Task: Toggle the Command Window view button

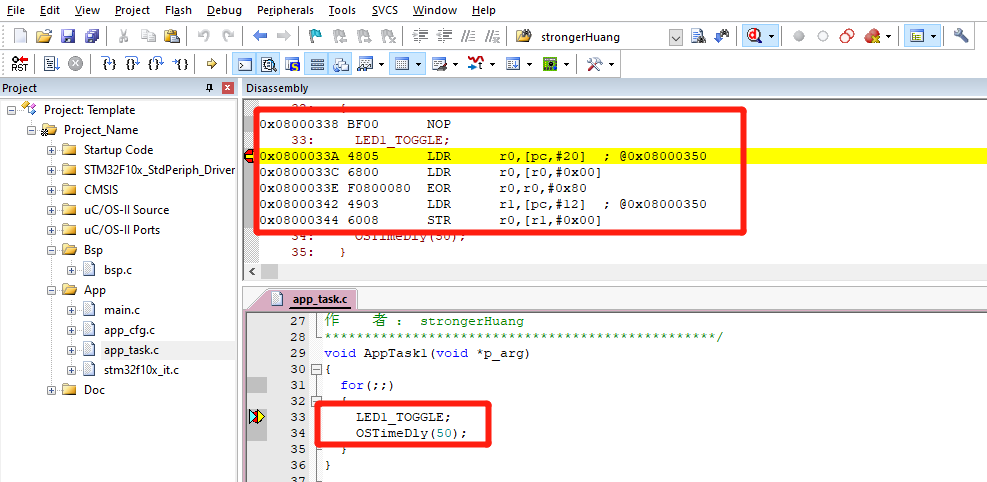Action: click(x=243, y=64)
